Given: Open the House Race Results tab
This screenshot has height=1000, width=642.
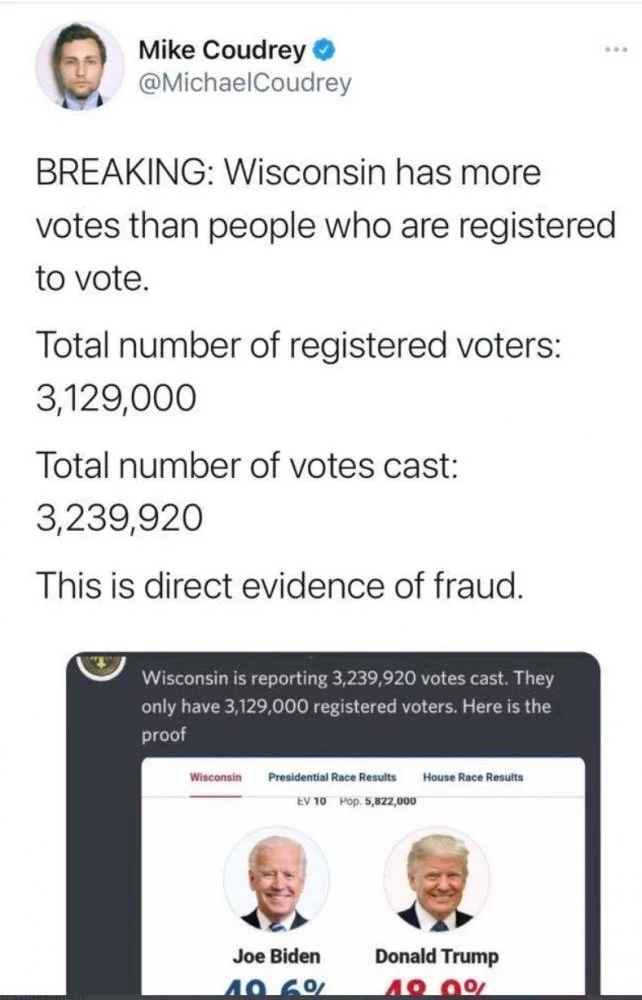Looking at the screenshot, I should tap(472, 777).
